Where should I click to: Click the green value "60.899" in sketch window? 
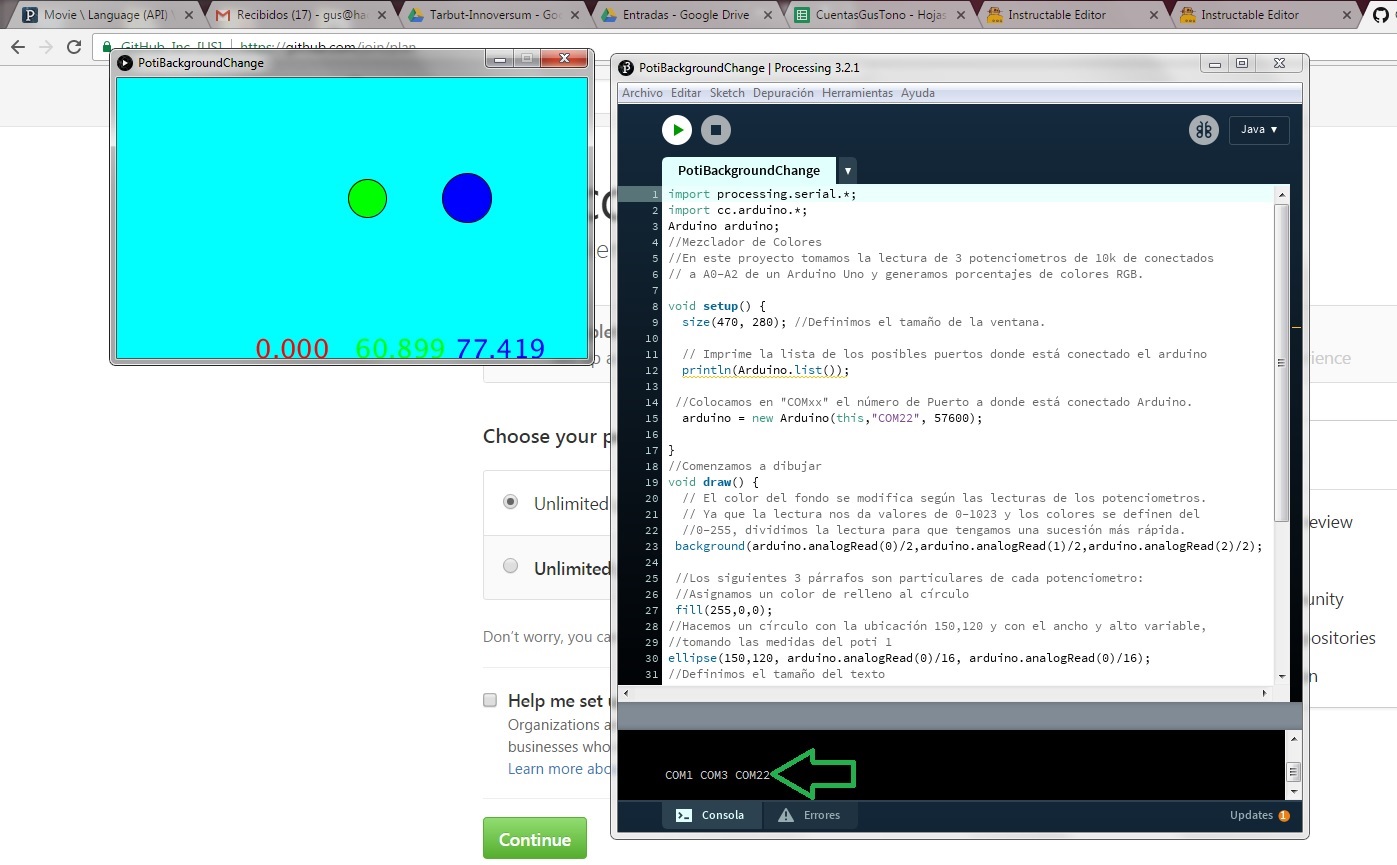coord(400,349)
